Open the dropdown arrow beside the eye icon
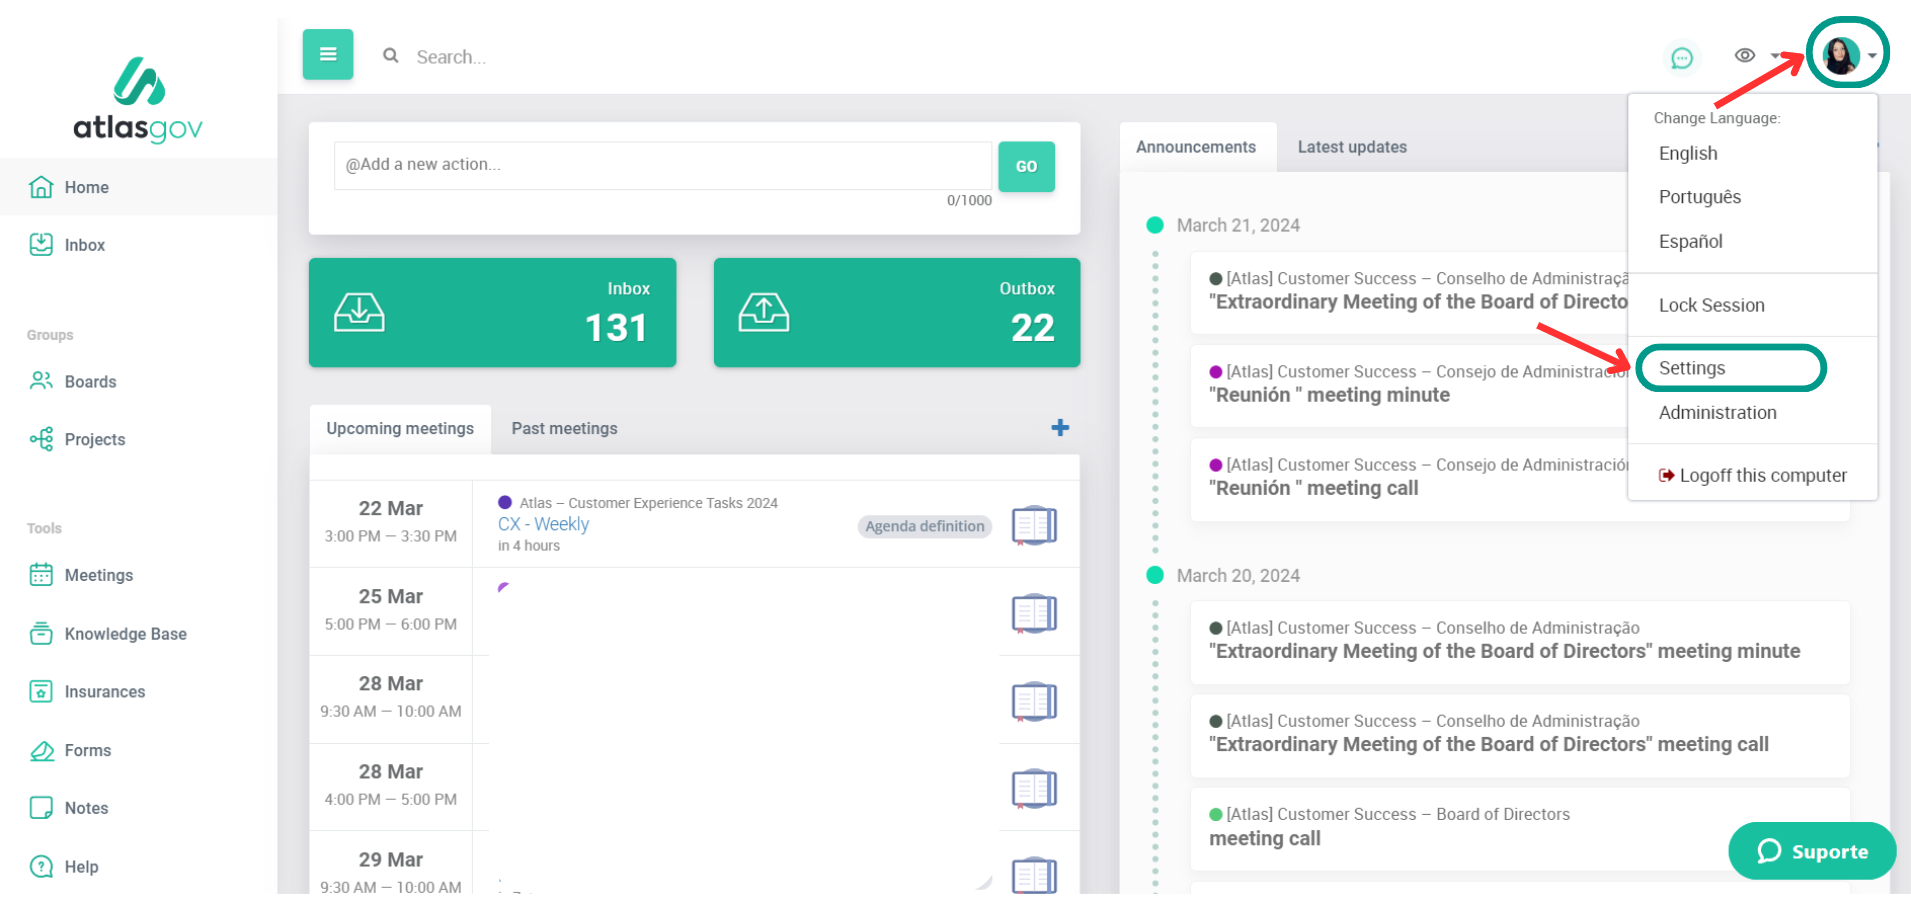This screenshot has height=903, width=1911. point(1775,56)
